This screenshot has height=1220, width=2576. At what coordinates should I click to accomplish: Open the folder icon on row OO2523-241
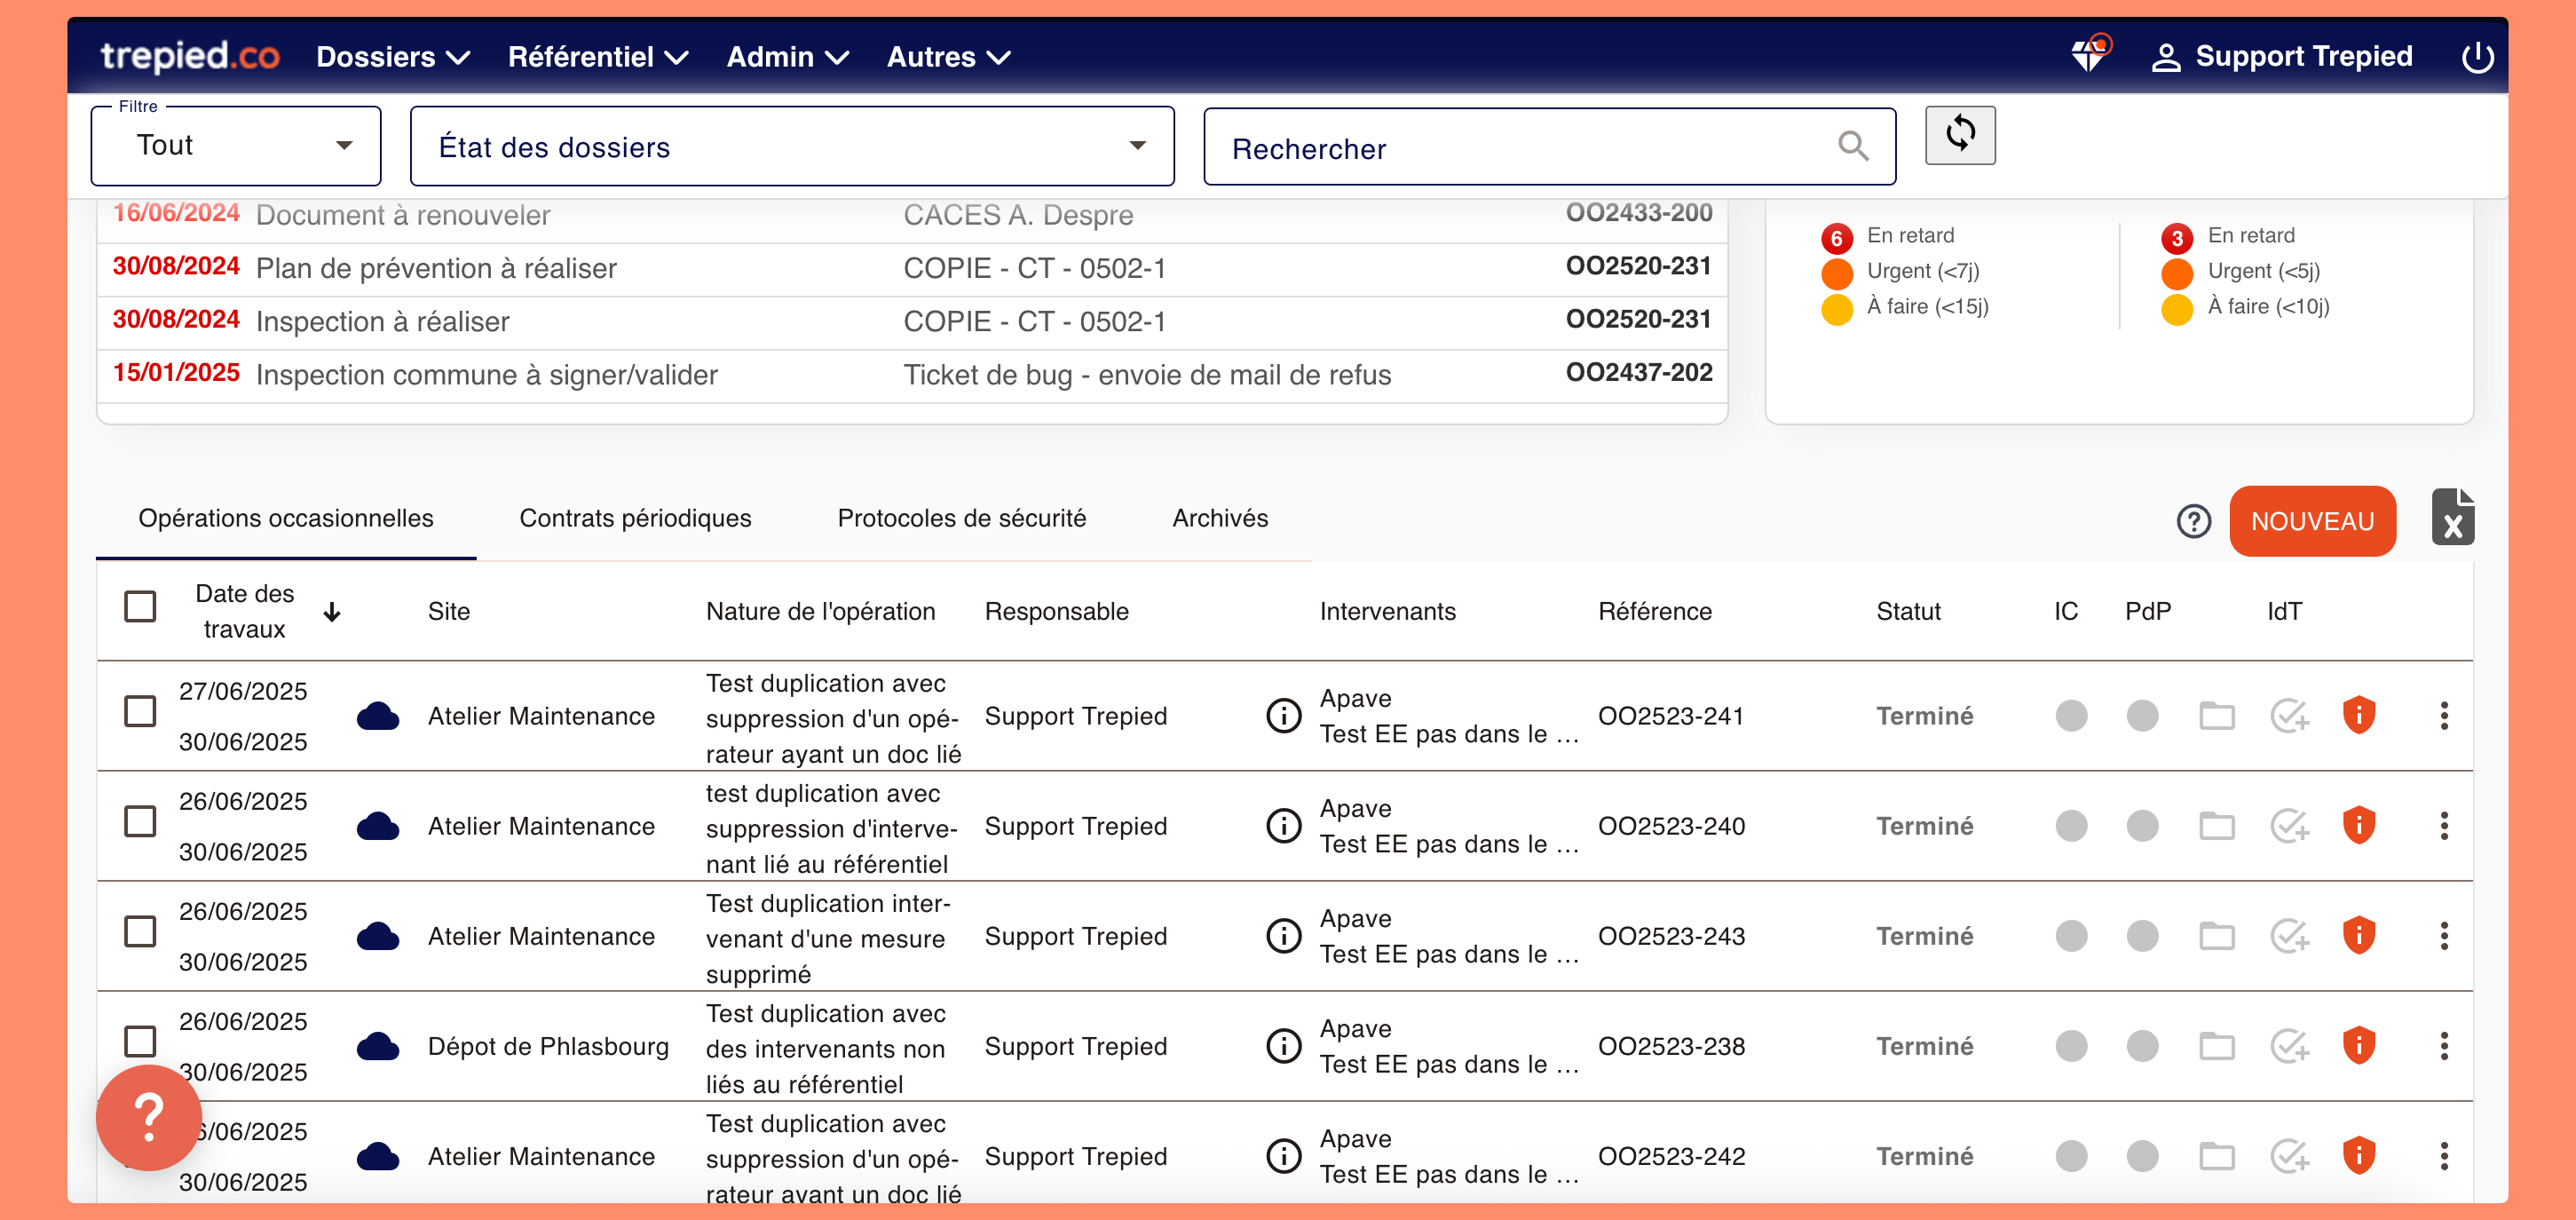click(x=2217, y=716)
